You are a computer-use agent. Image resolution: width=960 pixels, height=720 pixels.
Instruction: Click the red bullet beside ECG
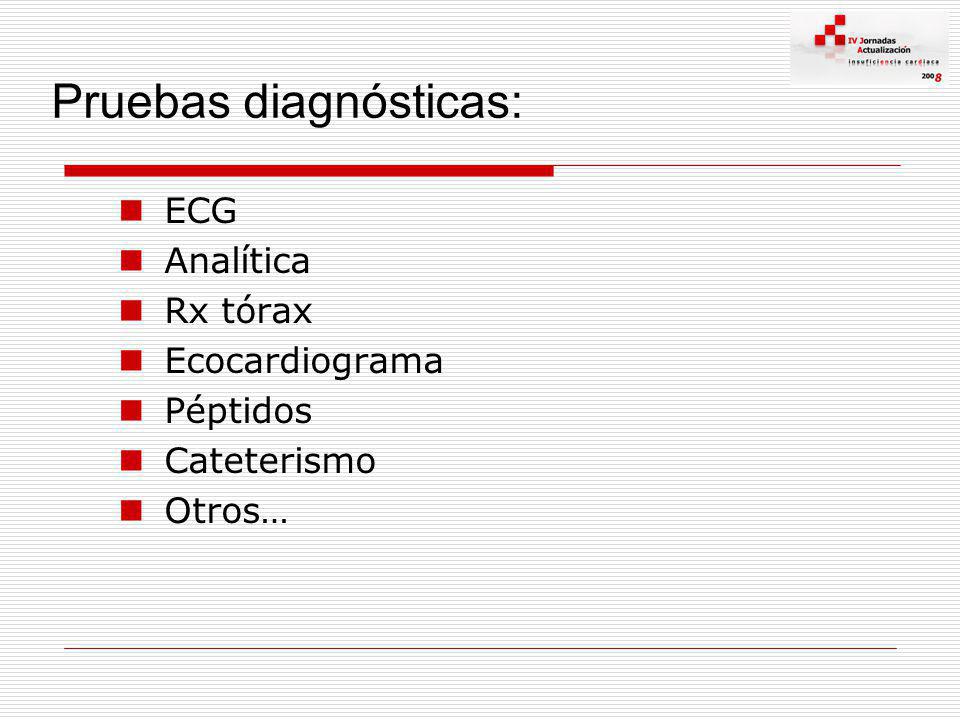click(x=131, y=210)
